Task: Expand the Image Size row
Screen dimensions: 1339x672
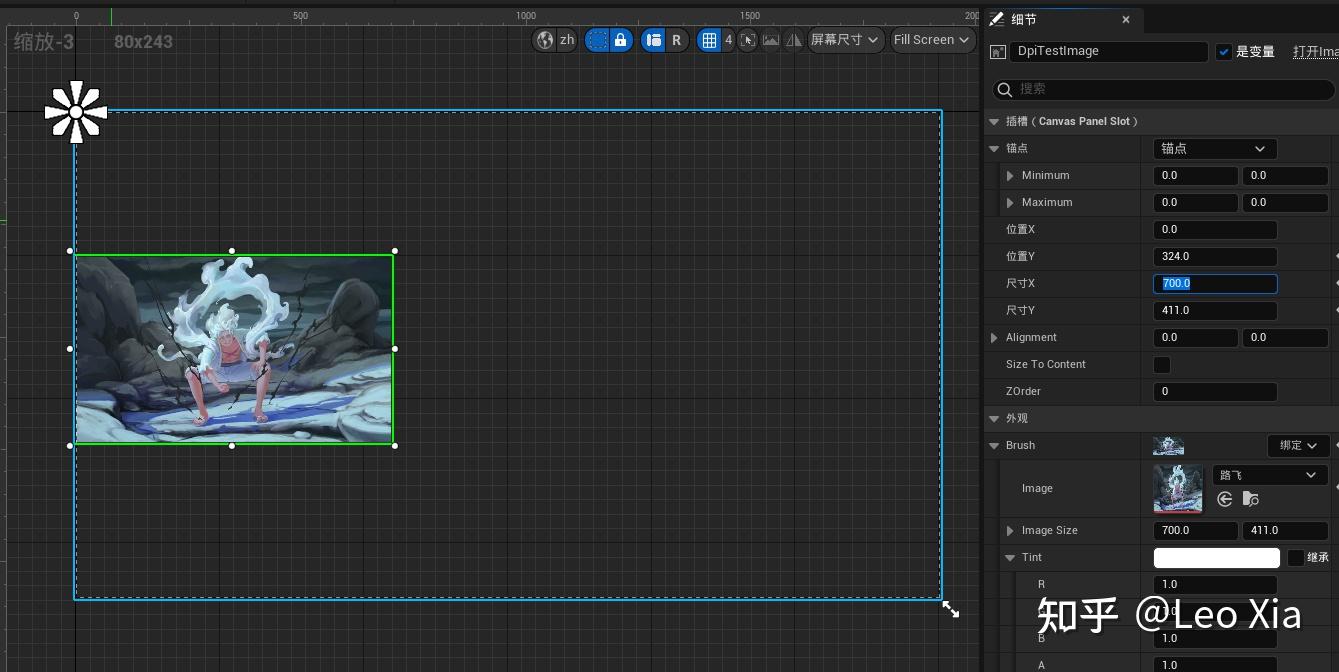Action: point(1010,530)
